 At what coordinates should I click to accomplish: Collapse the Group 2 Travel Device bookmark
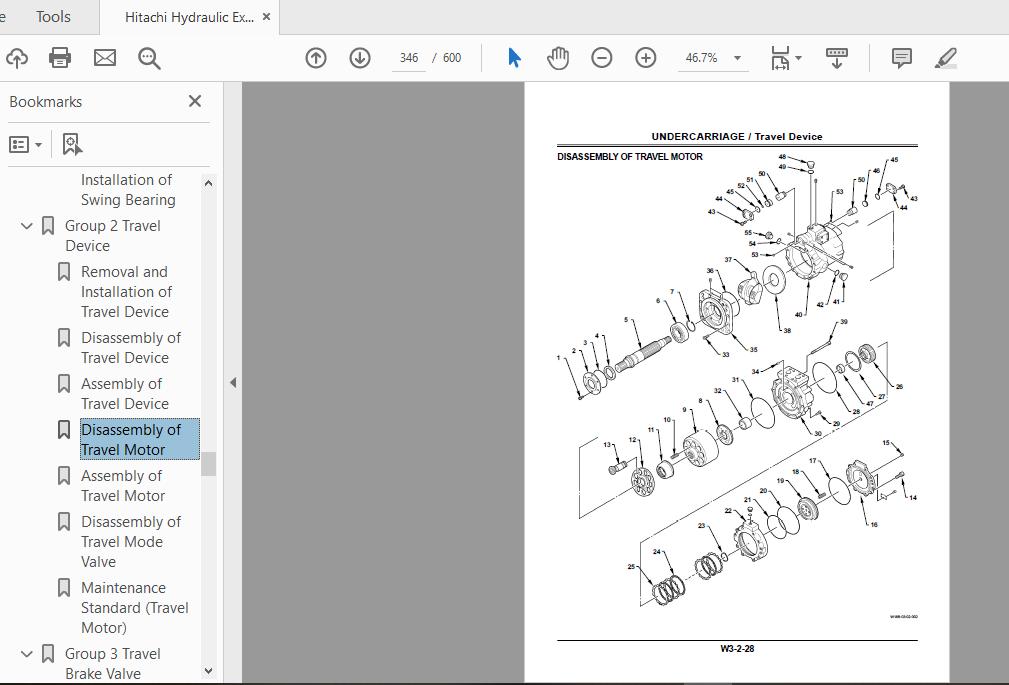[26, 226]
